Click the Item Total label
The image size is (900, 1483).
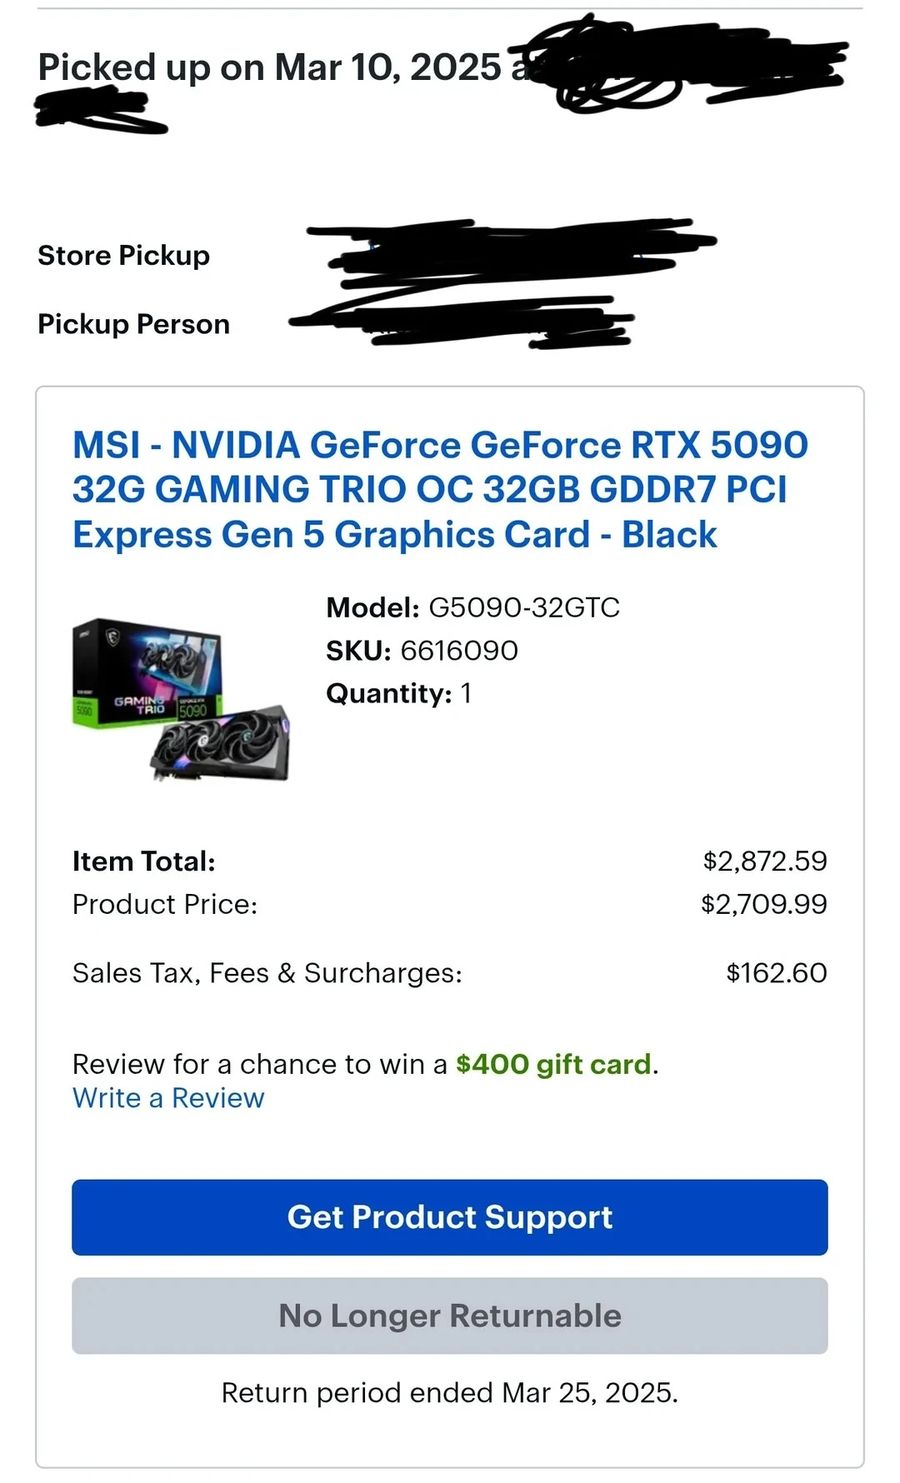[144, 862]
